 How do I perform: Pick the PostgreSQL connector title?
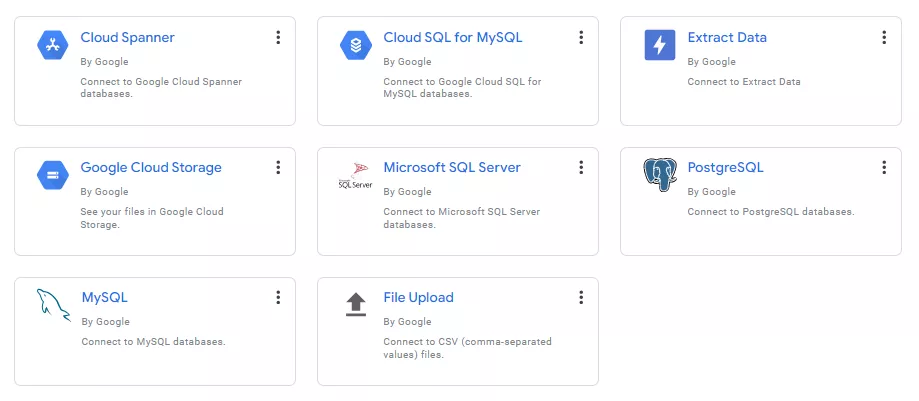click(x=725, y=168)
